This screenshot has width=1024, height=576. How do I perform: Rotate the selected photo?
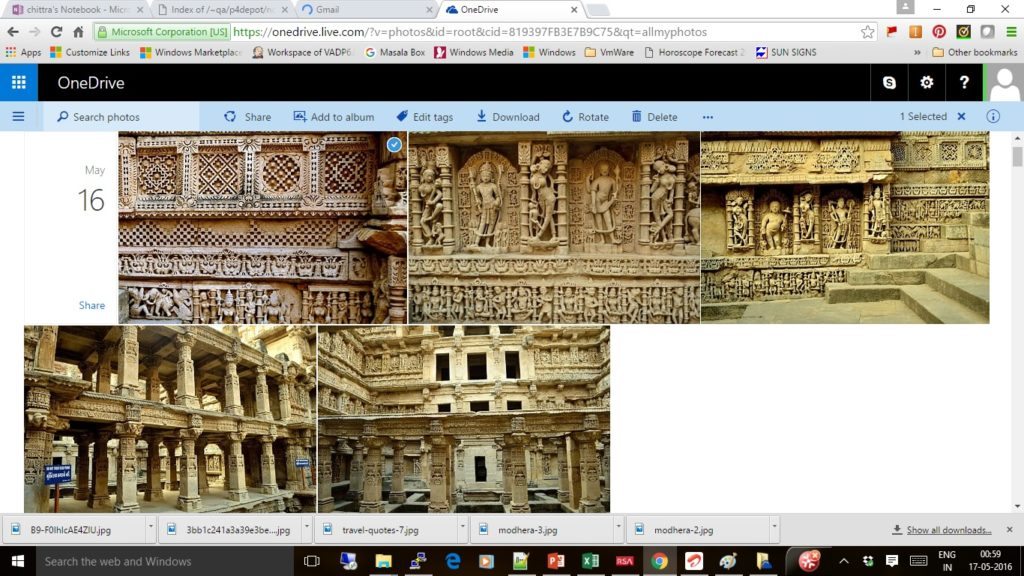(585, 117)
